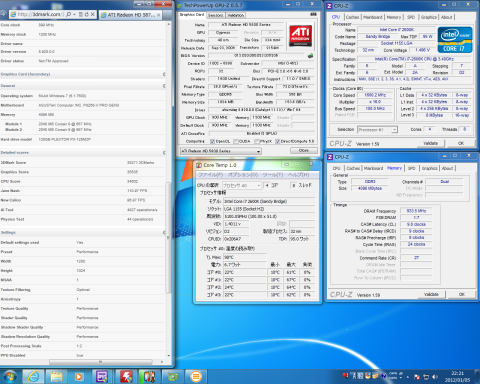Open Internet Explorer from the taskbar

[x=33, y=377]
